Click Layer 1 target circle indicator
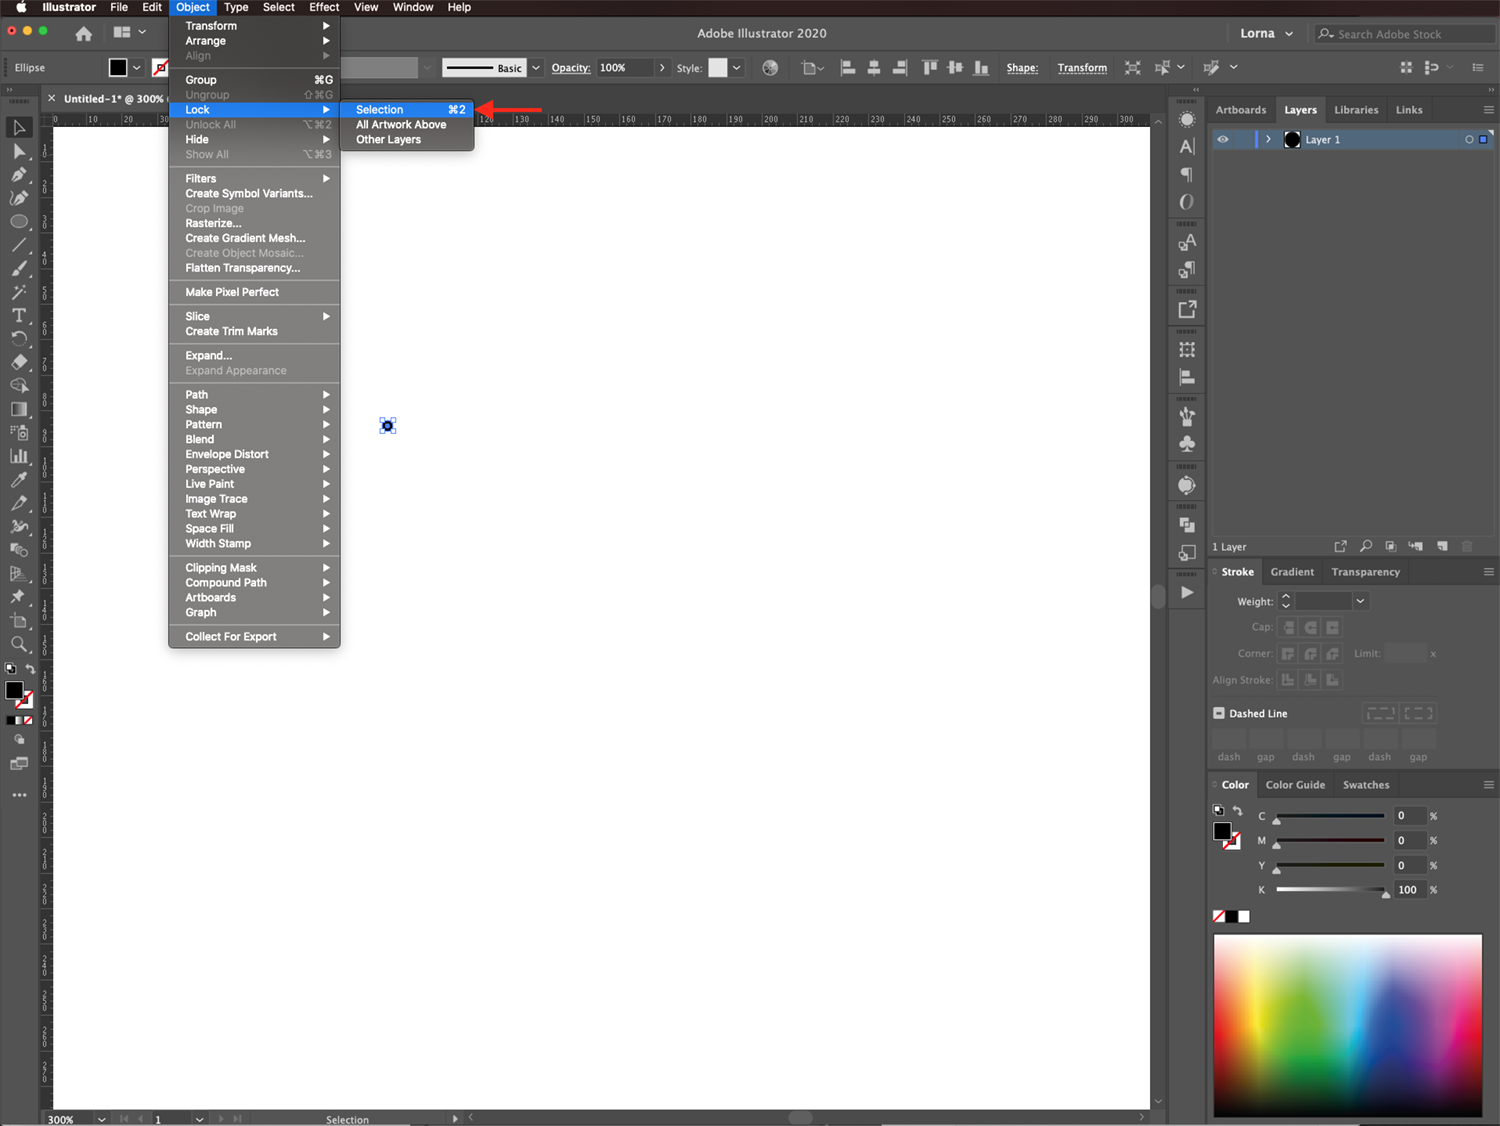The height and width of the screenshot is (1126, 1500). pos(1469,139)
